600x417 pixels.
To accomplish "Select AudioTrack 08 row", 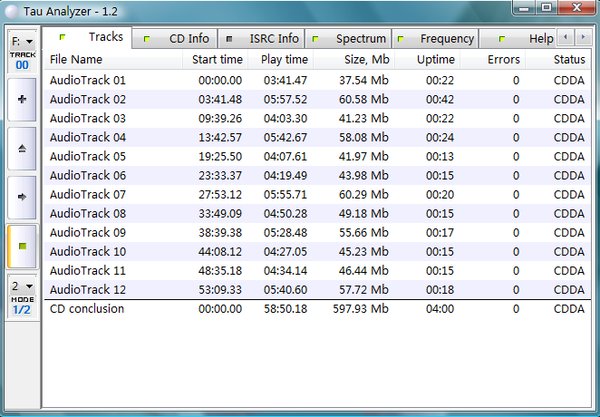I will [317, 213].
